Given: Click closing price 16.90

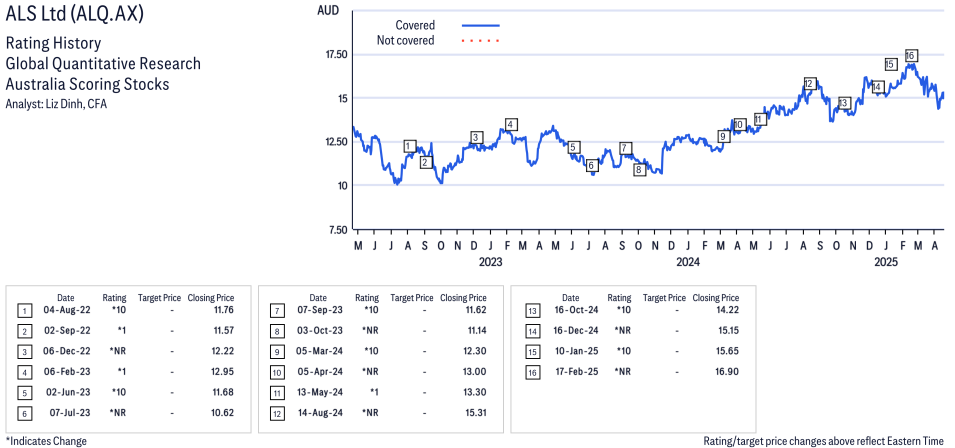Looking at the screenshot, I should click(728, 373).
